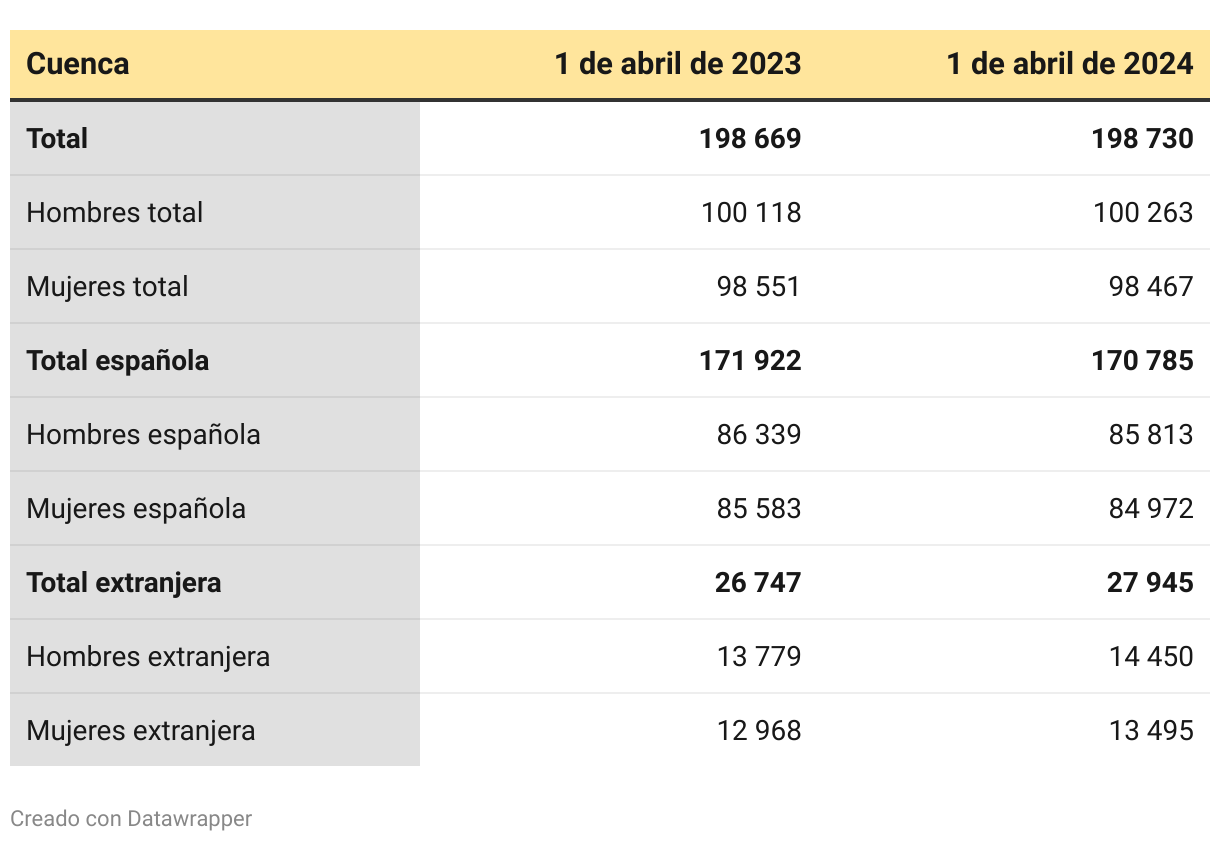Viewport: 1220px width, 842px height.
Task: Click the Hombres española row label
Action: [144, 434]
